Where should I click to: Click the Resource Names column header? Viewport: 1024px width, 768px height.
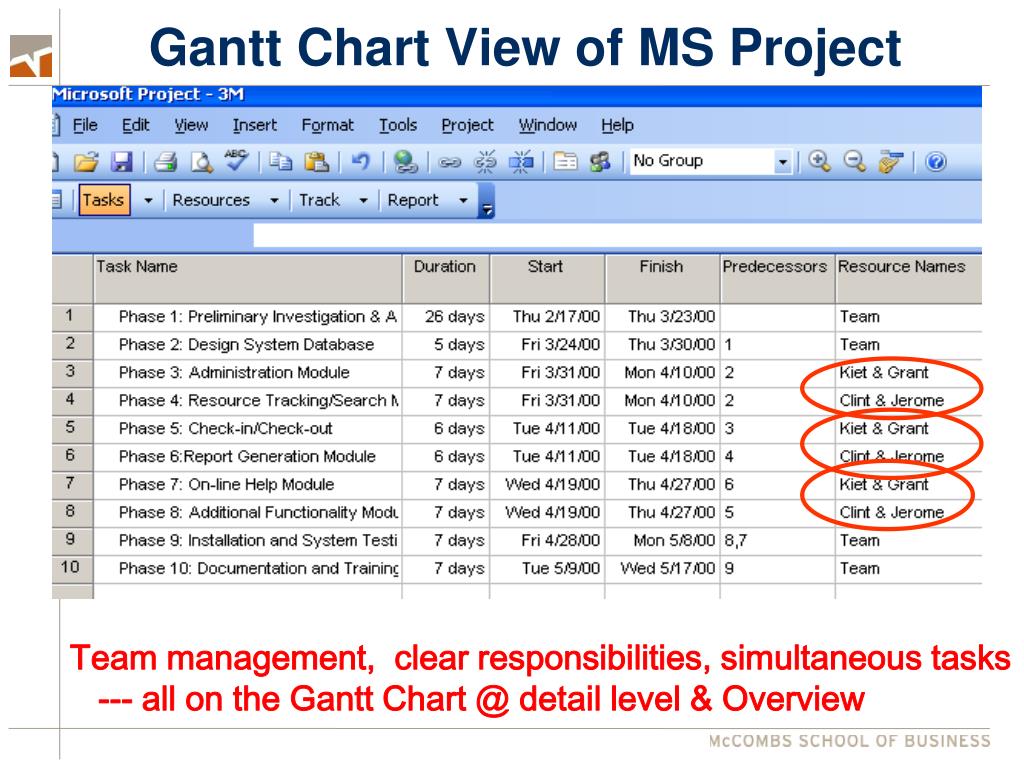point(908,279)
